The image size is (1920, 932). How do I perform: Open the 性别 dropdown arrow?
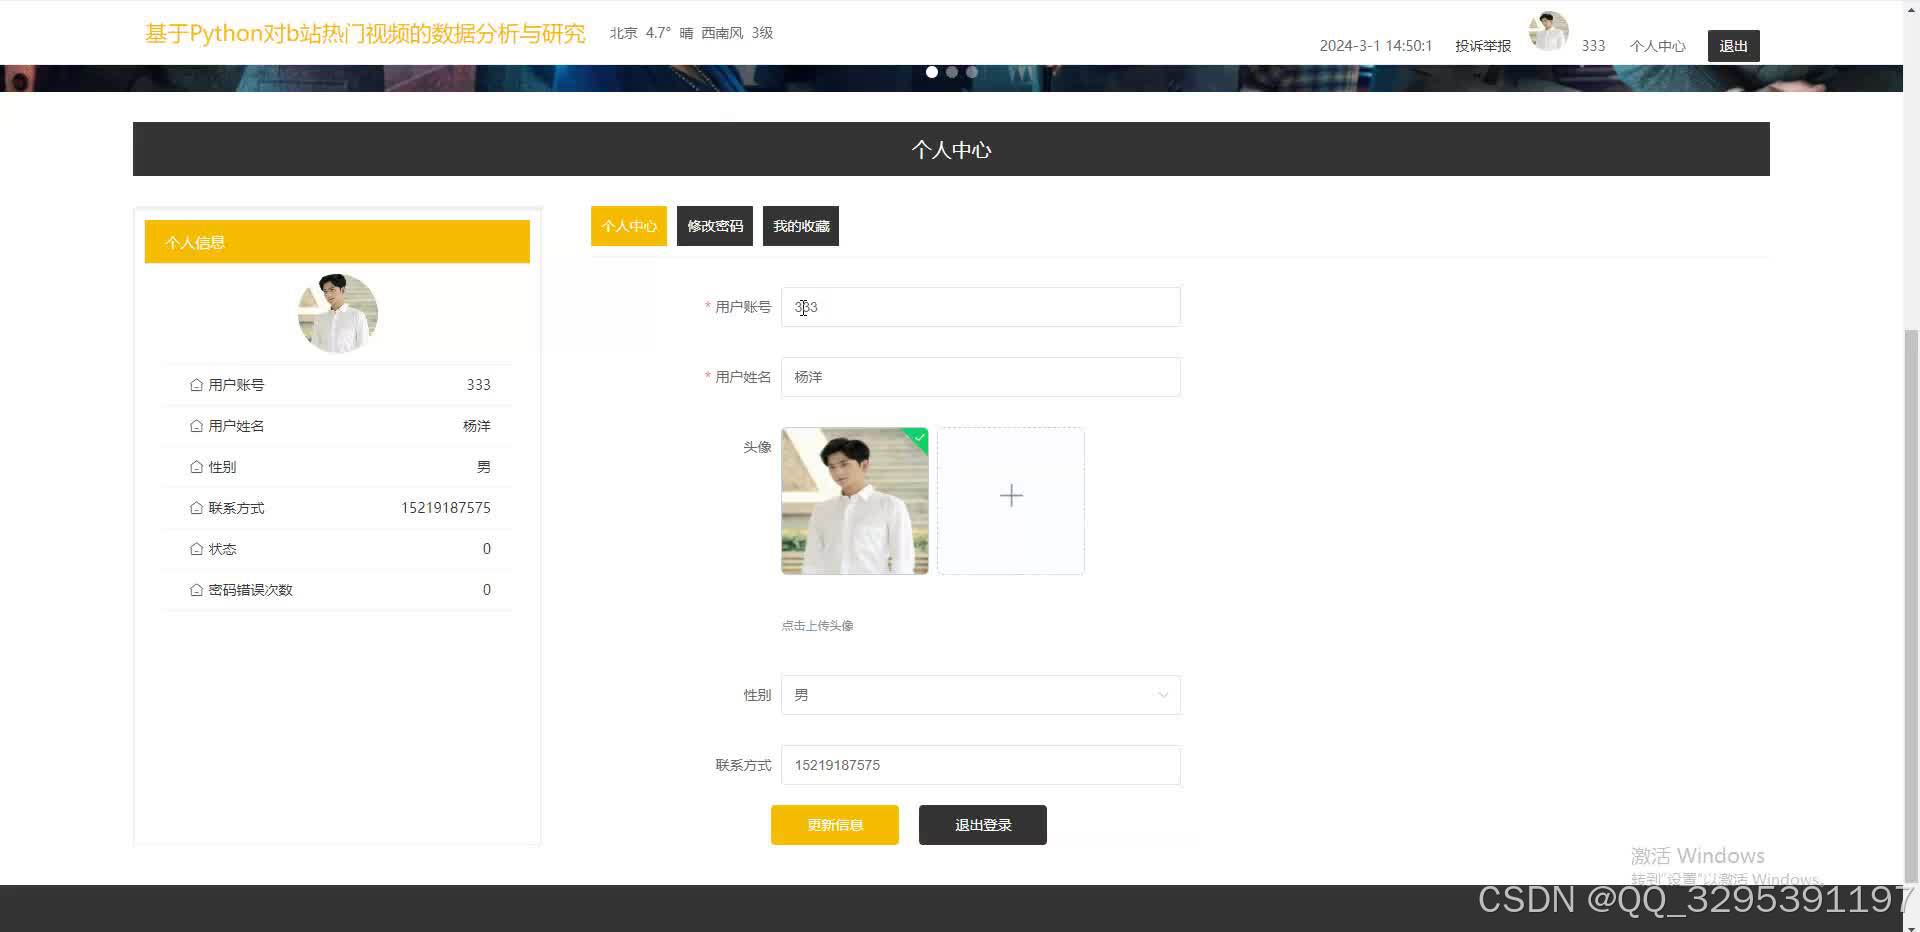[1163, 695]
